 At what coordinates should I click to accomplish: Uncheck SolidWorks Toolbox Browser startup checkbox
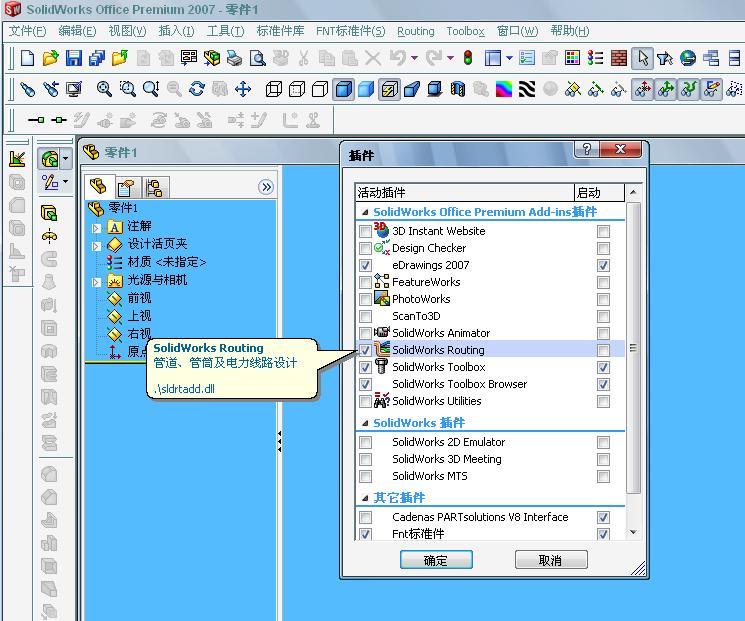pyautogui.click(x=603, y=384)
